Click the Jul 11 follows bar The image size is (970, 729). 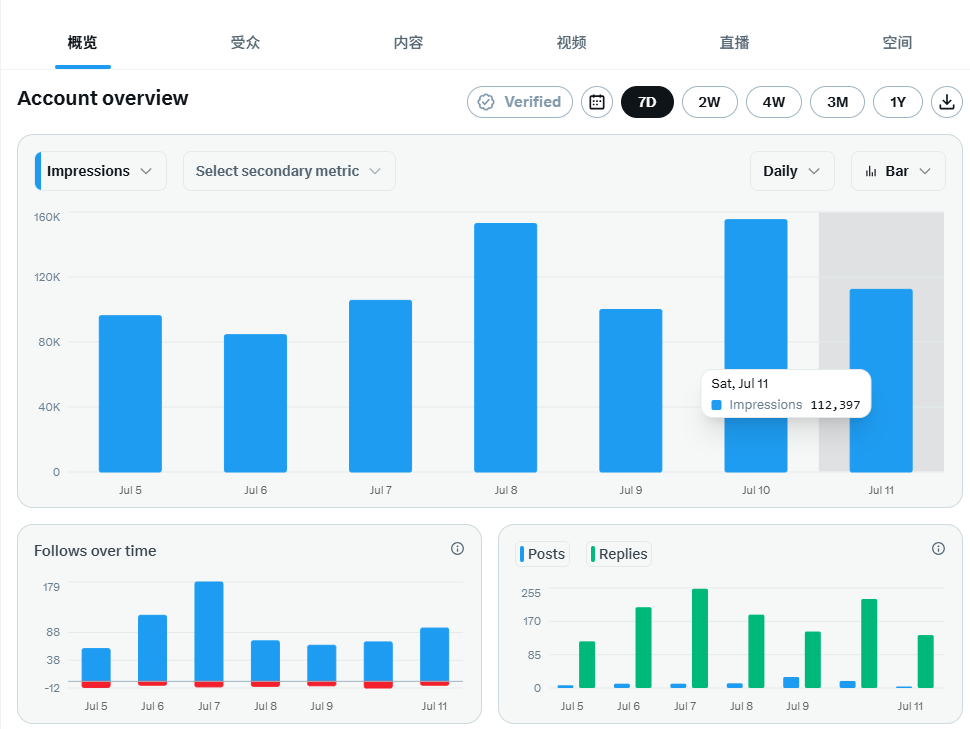click(434, 654)
